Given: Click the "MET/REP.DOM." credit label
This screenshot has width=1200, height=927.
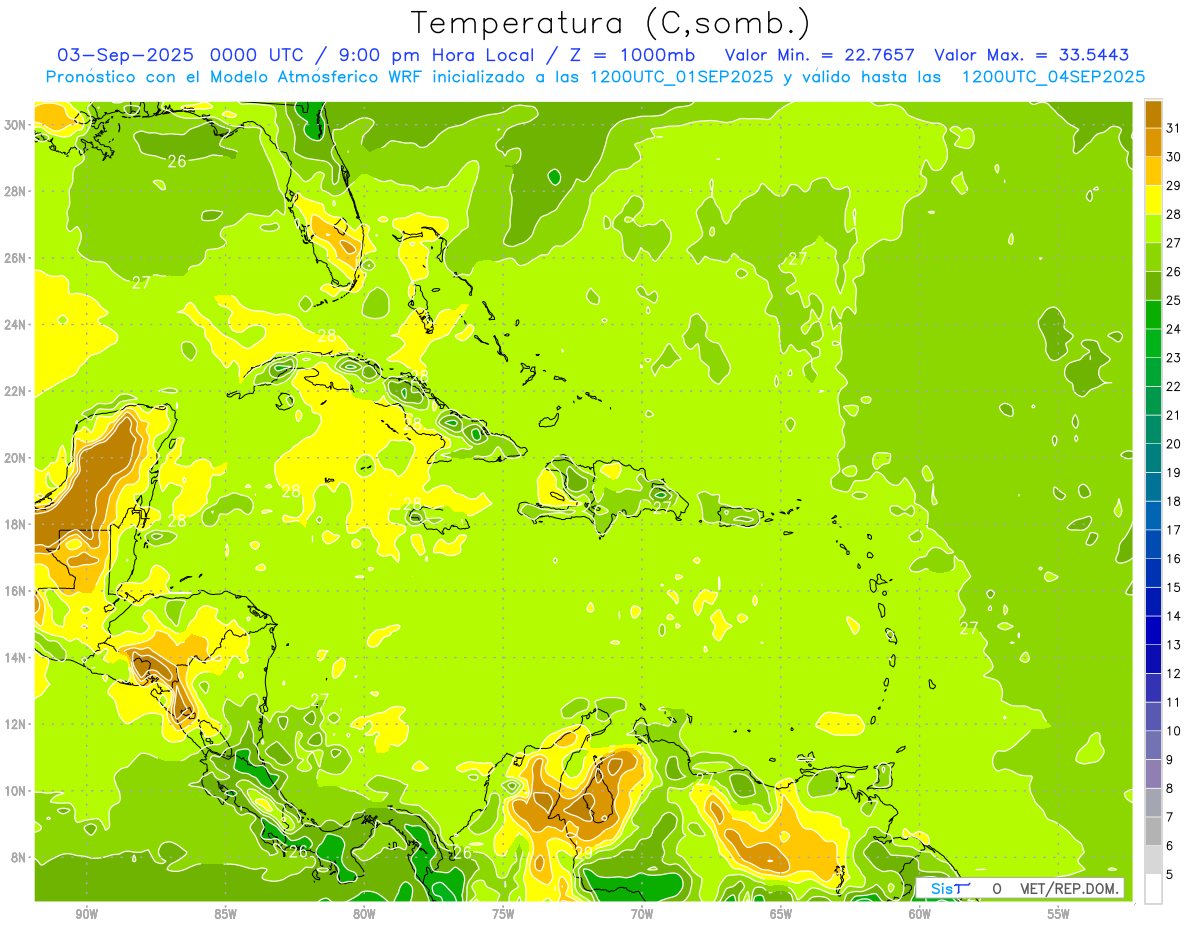Looking at the screenshot, I should coord(1068,888).
